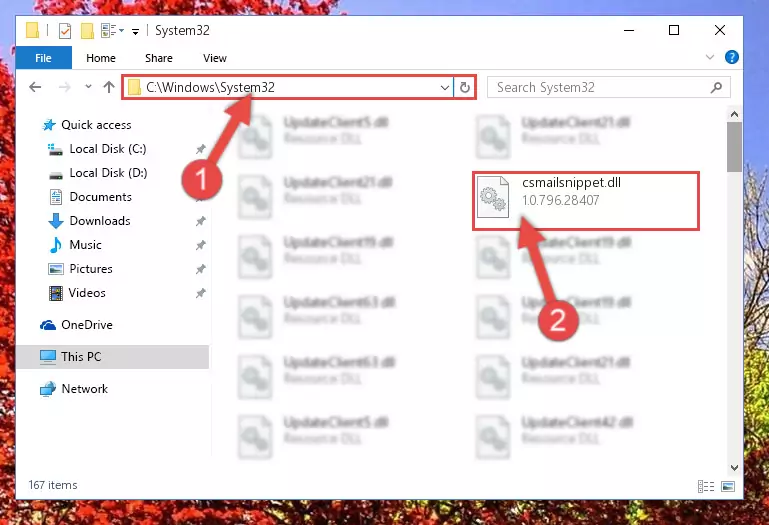
Task: Open the address bar history dropdown
Action: (x=444, y=88)
